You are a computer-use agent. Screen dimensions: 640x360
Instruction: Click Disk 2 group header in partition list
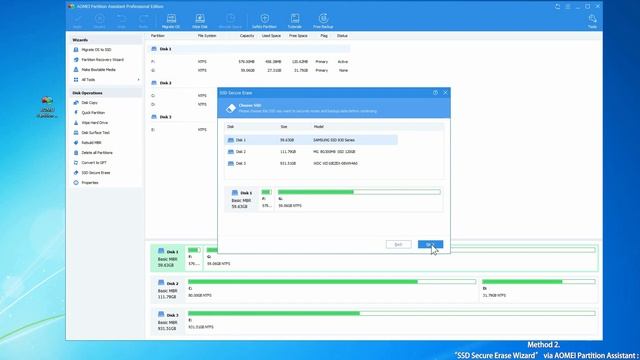183,83
